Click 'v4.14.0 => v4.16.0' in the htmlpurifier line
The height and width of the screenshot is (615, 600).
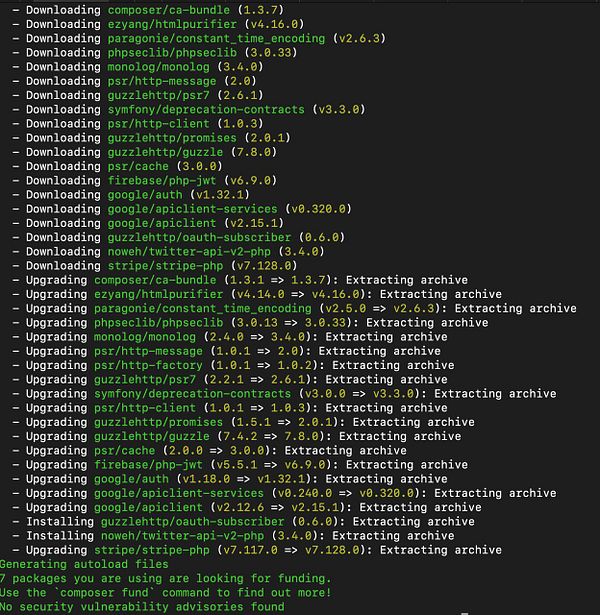(x=299, y=294)
